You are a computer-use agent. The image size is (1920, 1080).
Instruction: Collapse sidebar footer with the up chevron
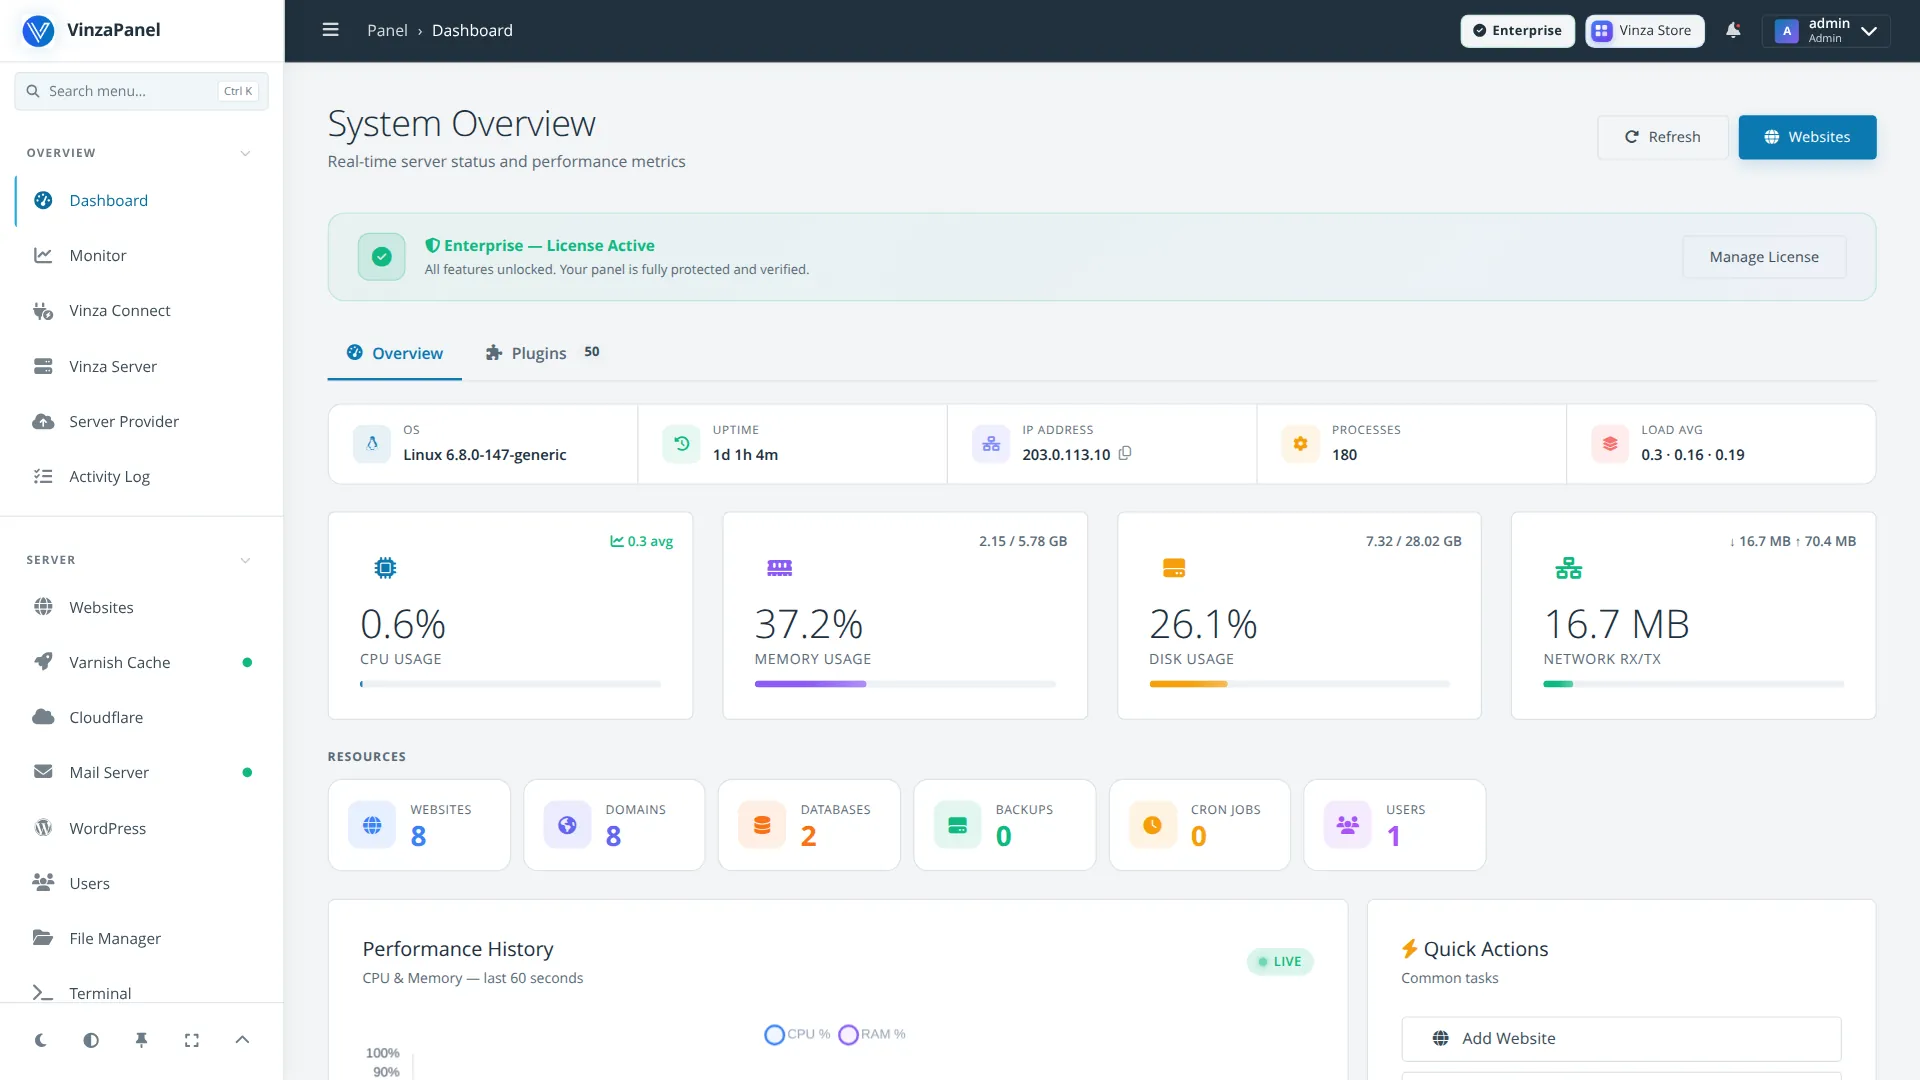coord(242,1040)
